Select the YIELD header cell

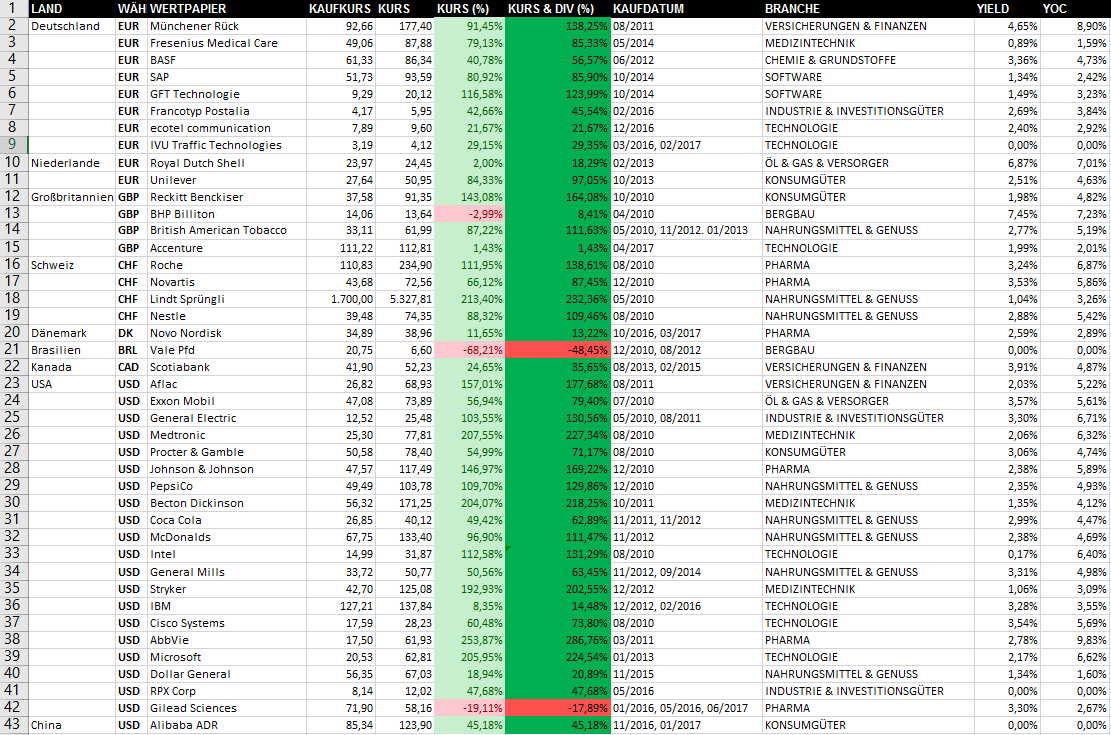click(1007, 9)
